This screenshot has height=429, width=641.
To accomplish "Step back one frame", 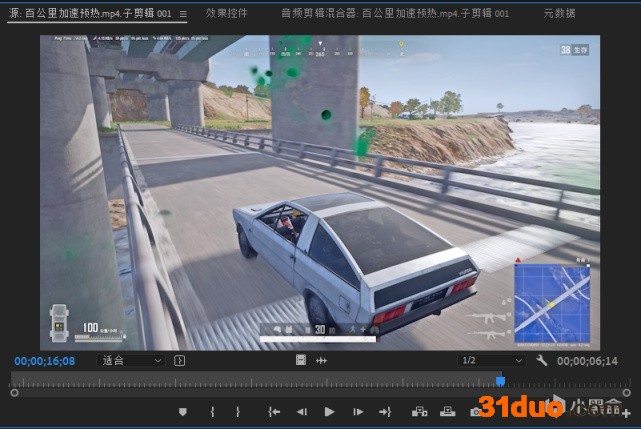I will [301, 412].
